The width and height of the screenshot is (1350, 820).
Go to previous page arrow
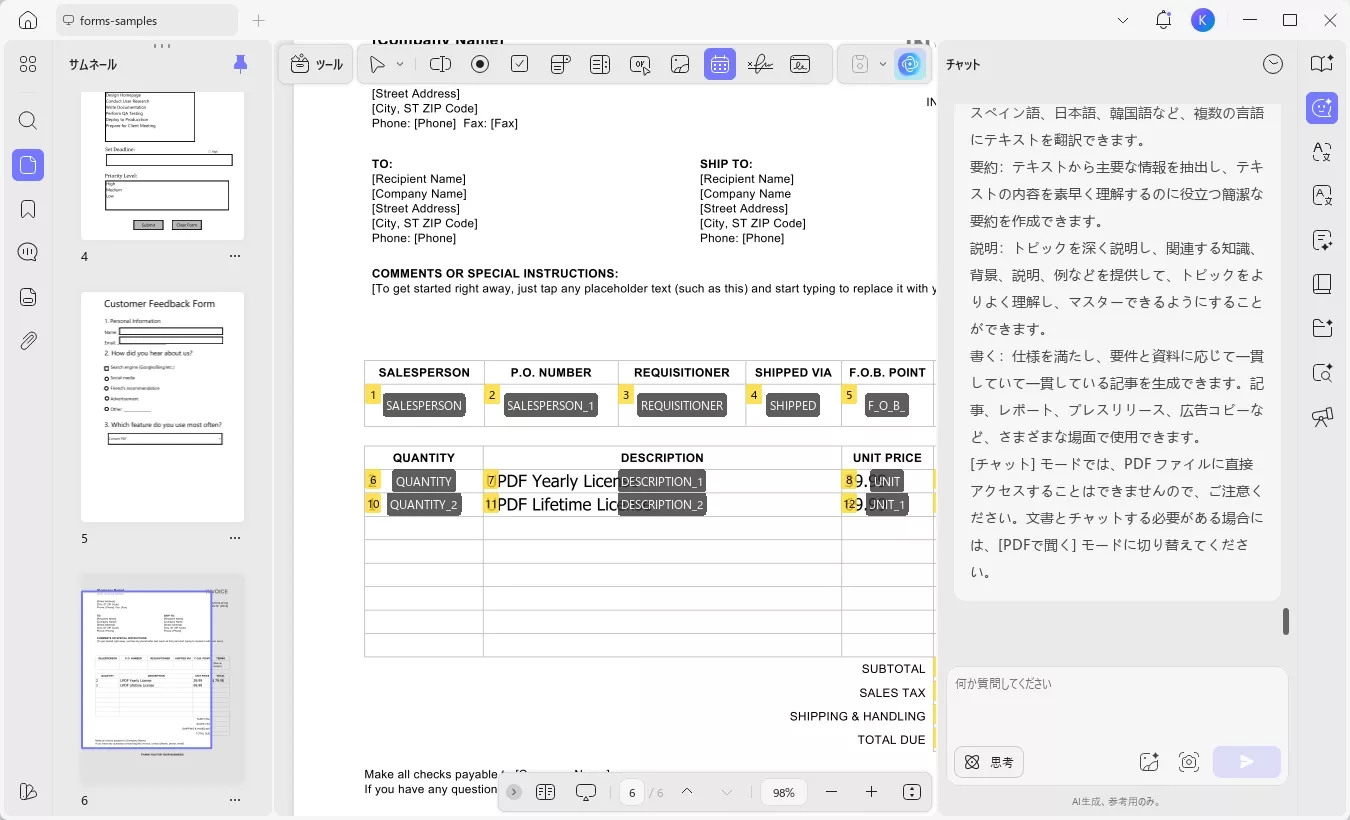click(687, 792)
